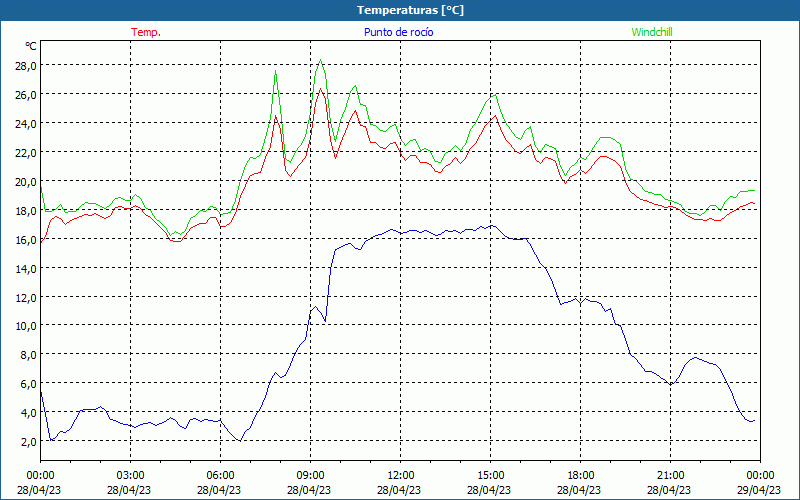The width and height of the screenshot is (800, 500).
Task: Select the blue 'Punto de rocío' legend label
Action: pyautogui.click(x=398, y=32)
